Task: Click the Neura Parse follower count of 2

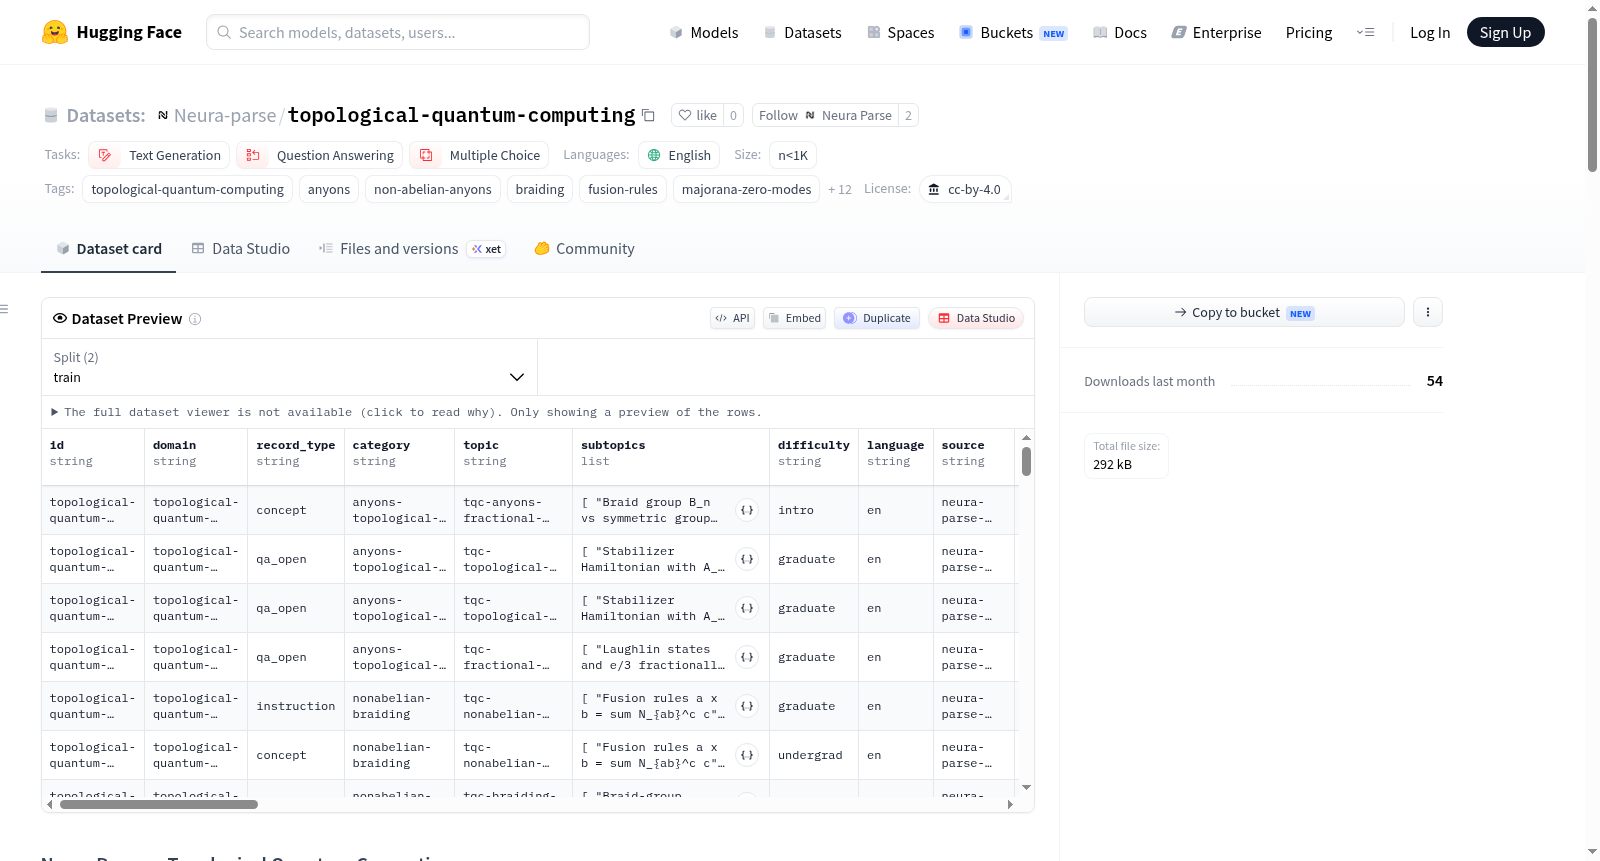Action: coord(908,115)
